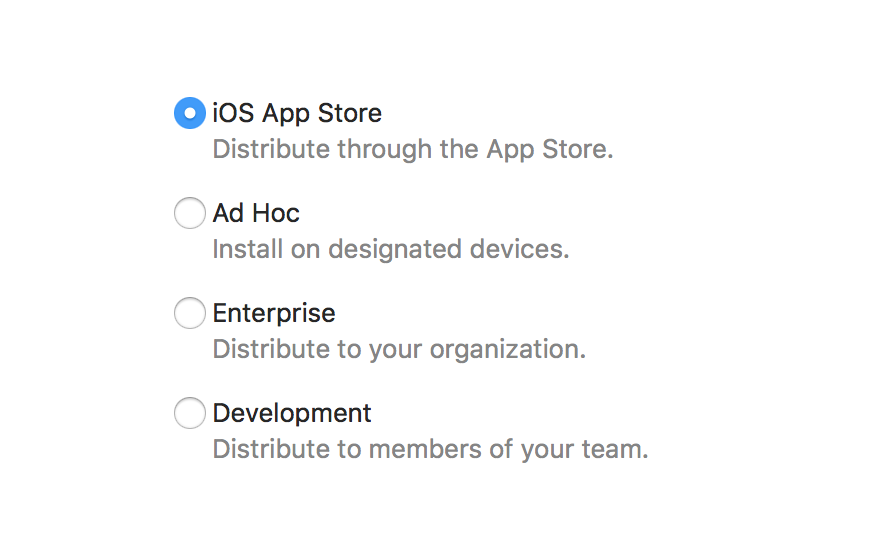
Task: Select the Development radio button
Action: coord(190,413)
